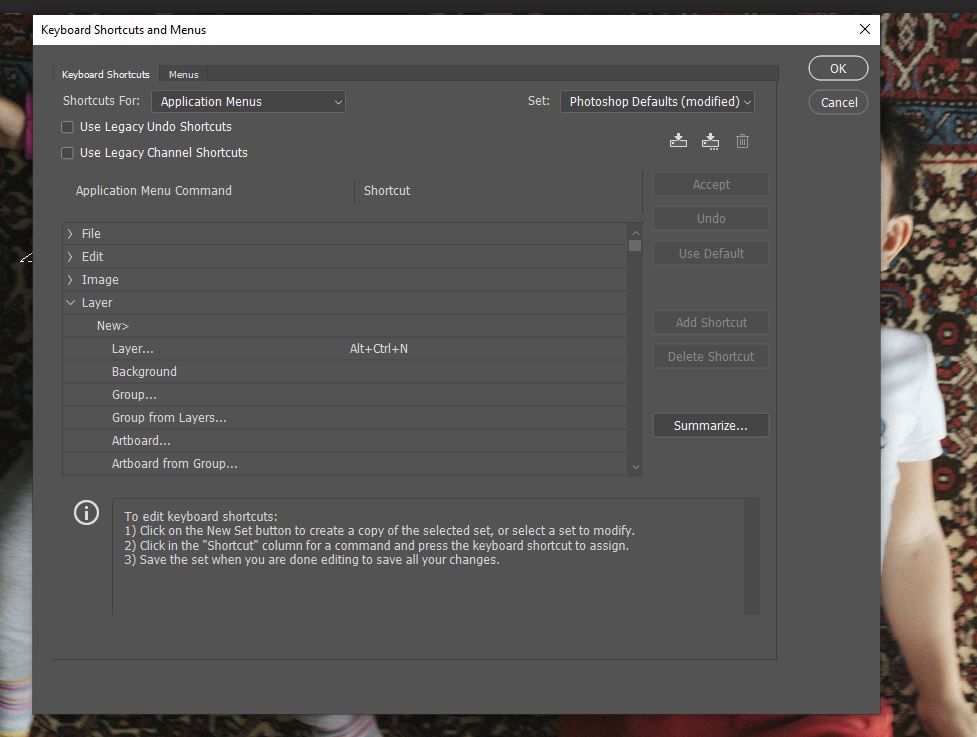Expand the File command group
Screen dimensions: 977x737
(69, 233)
